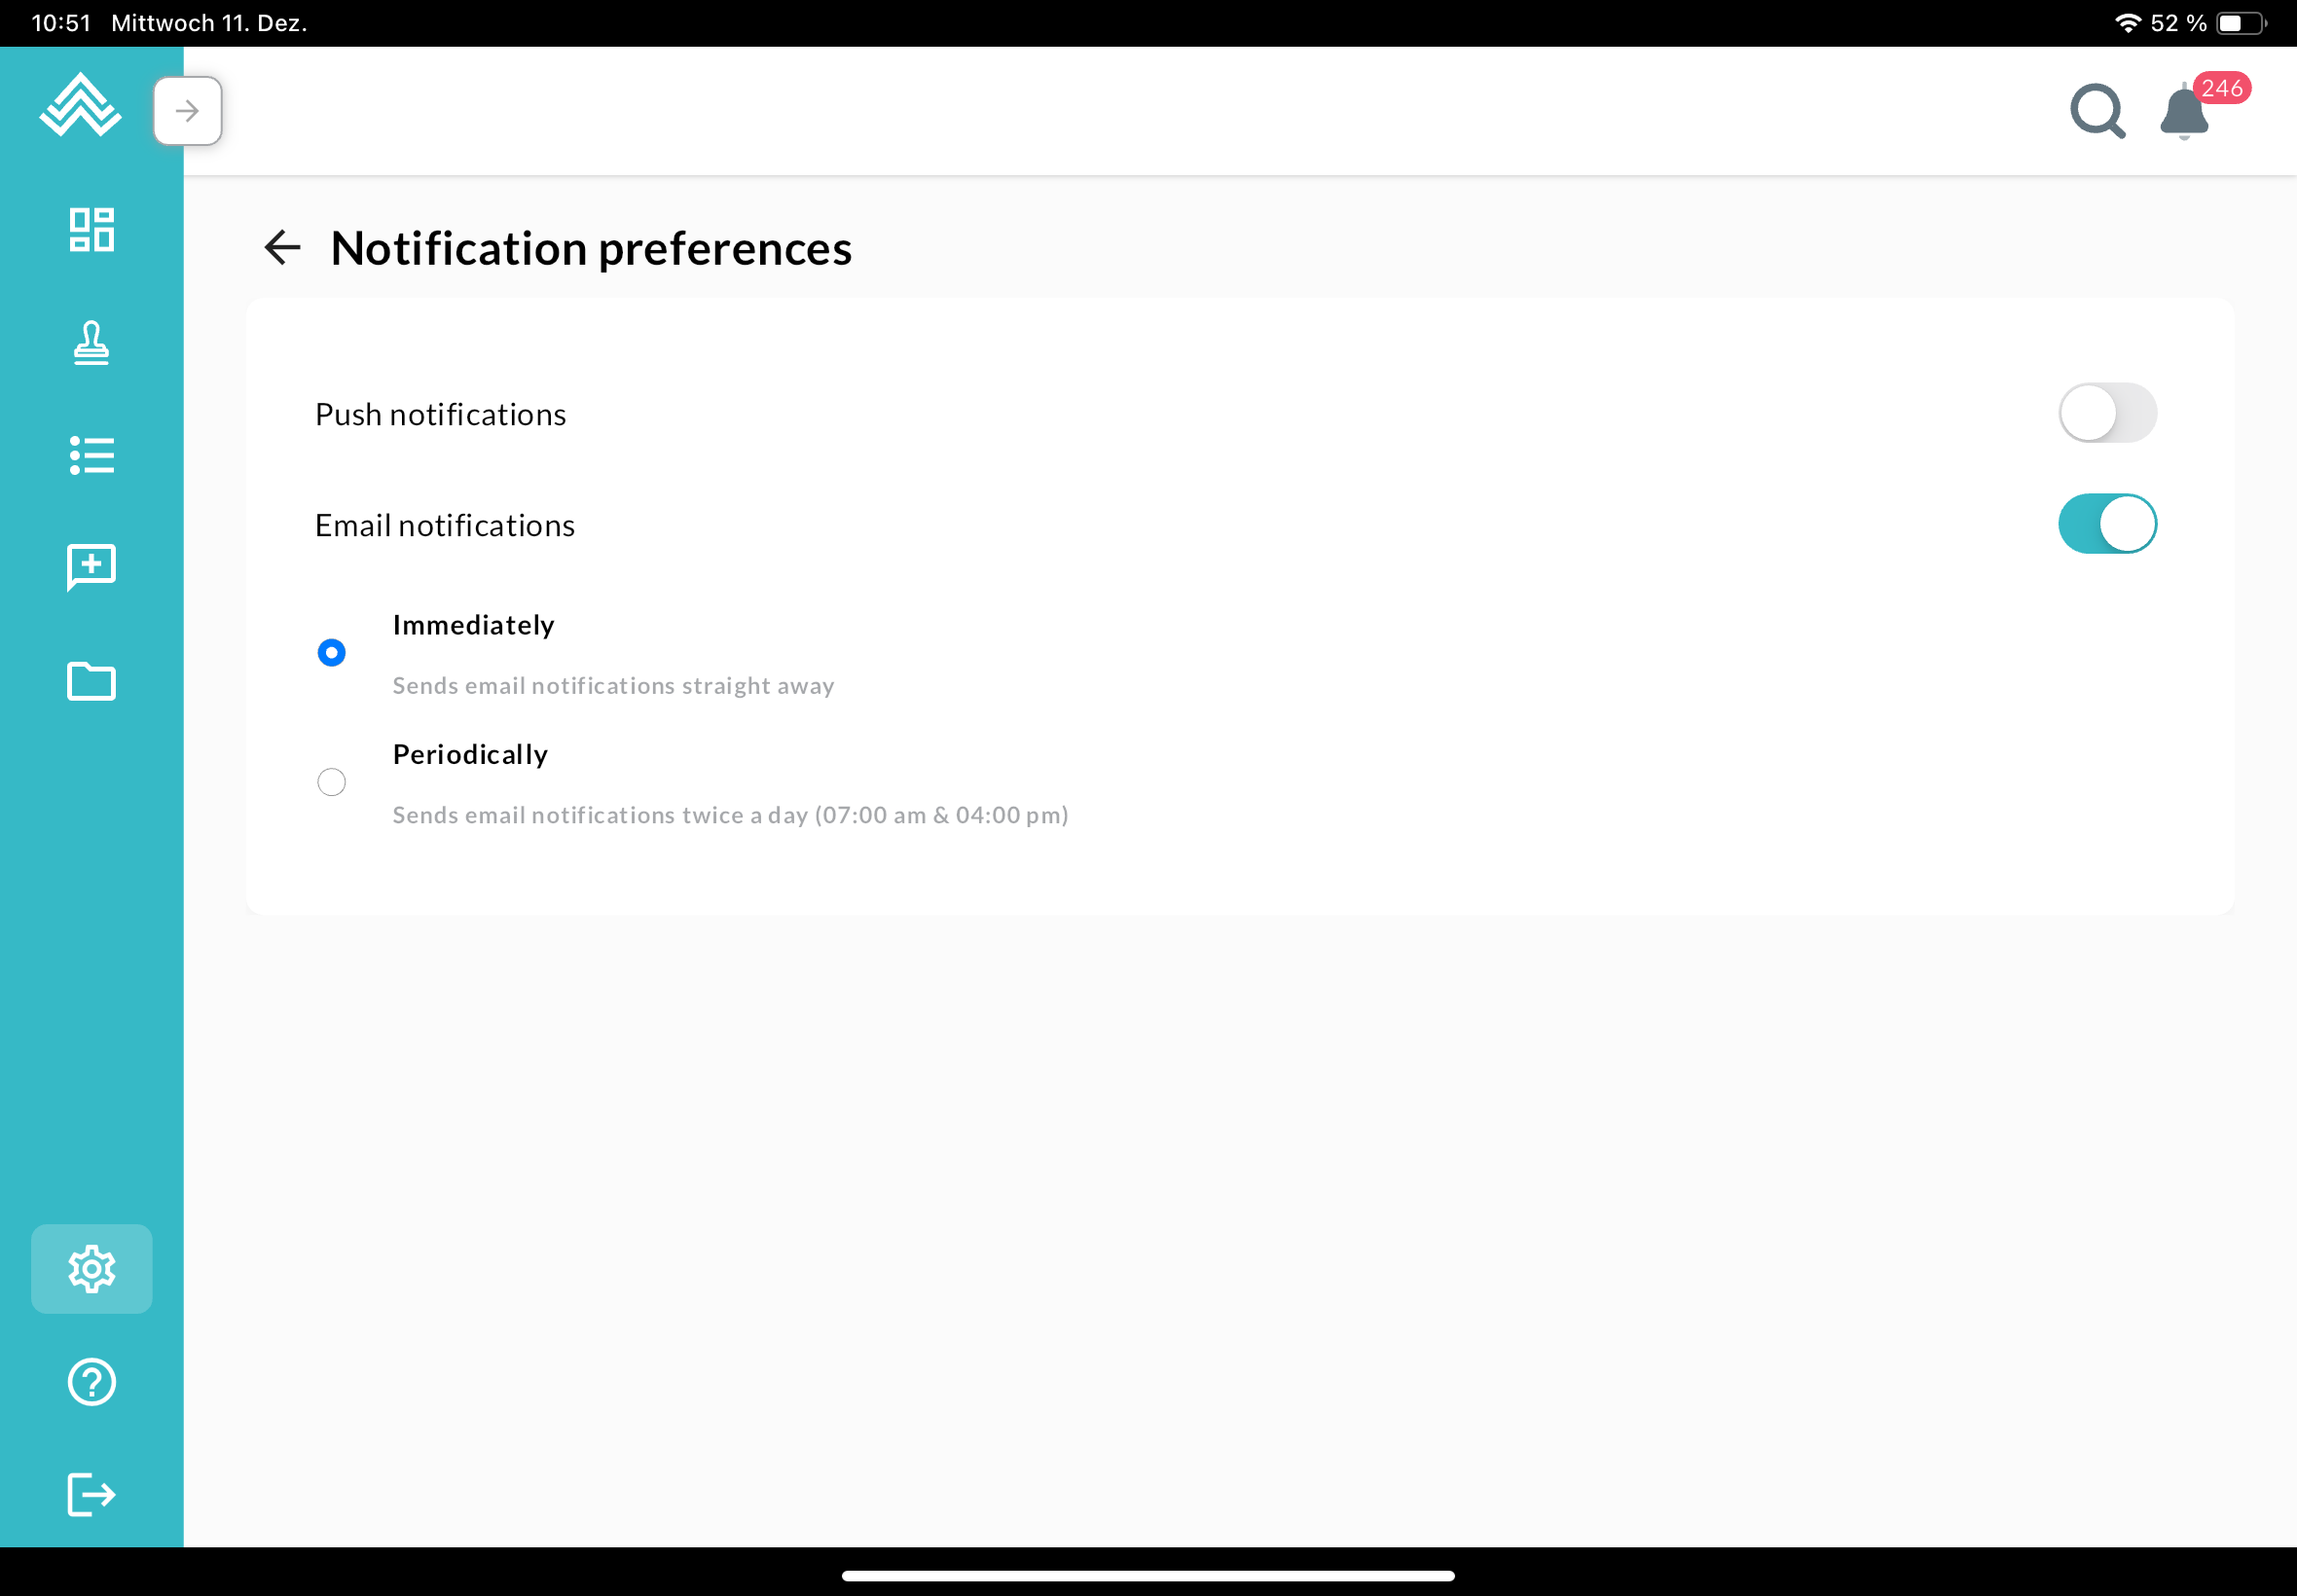Click the Periodically option label
The width and height of the screenshot is (2297, 1596).
(x=470, y=754)
